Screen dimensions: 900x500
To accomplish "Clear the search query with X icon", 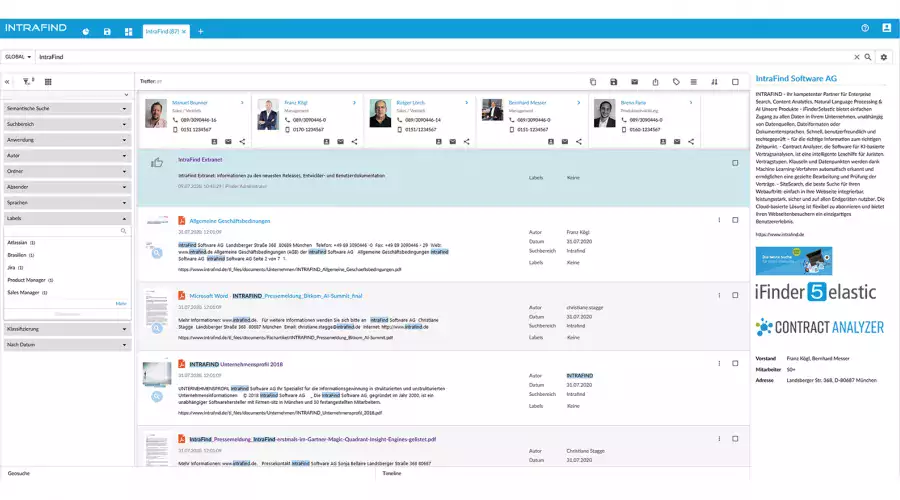I will point(856,57).
